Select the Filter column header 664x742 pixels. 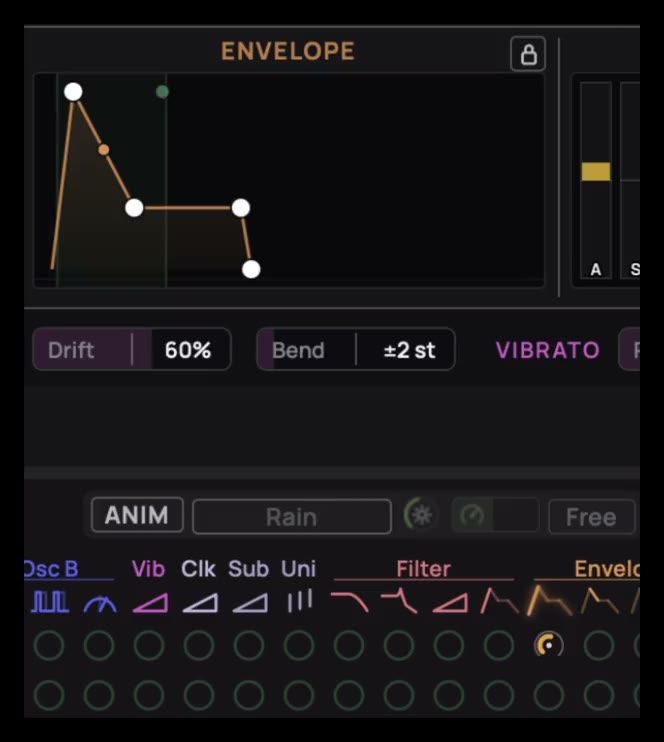pos(424,569)
